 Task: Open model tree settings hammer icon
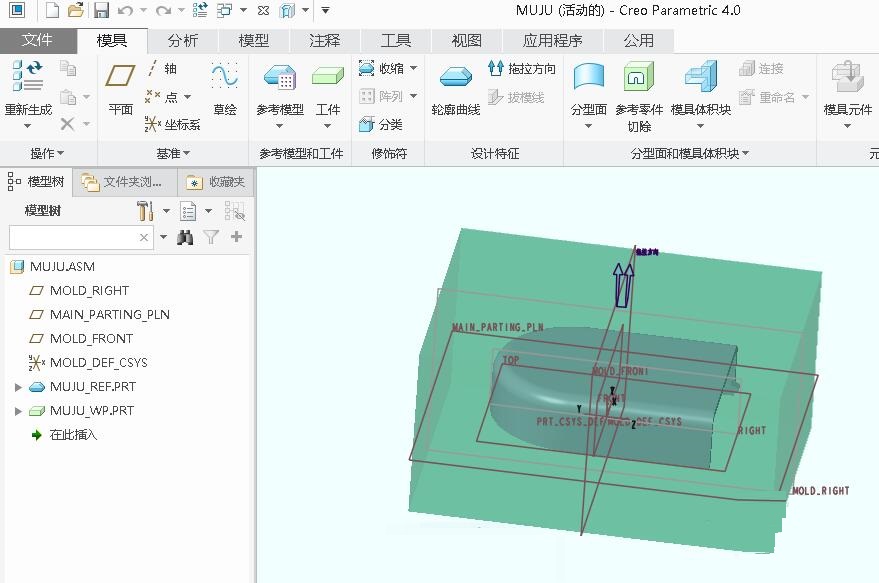(x=145, y=211)
